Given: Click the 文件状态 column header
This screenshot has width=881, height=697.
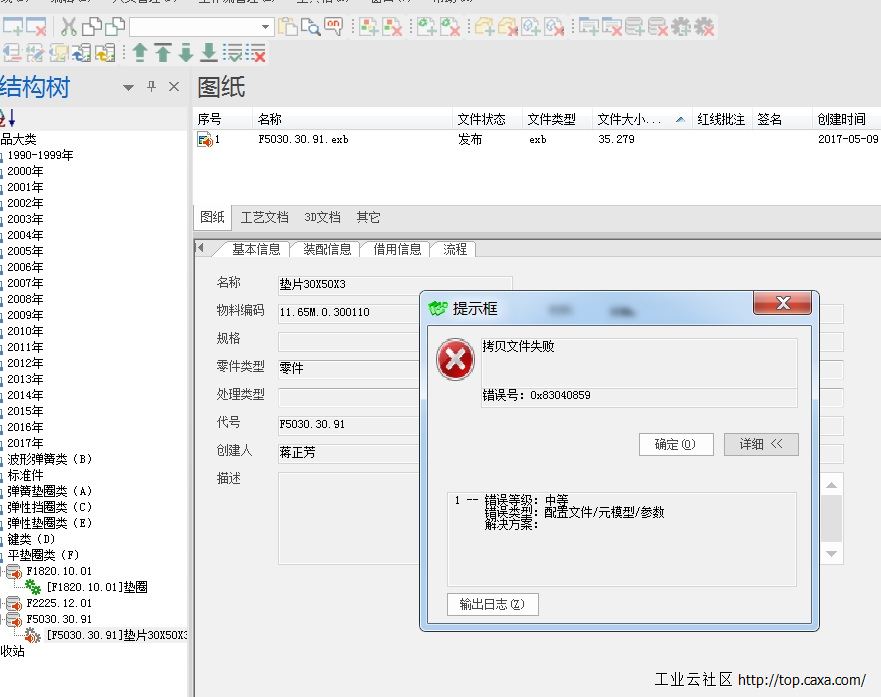Looking at the screenshot, I should [487, 119].
